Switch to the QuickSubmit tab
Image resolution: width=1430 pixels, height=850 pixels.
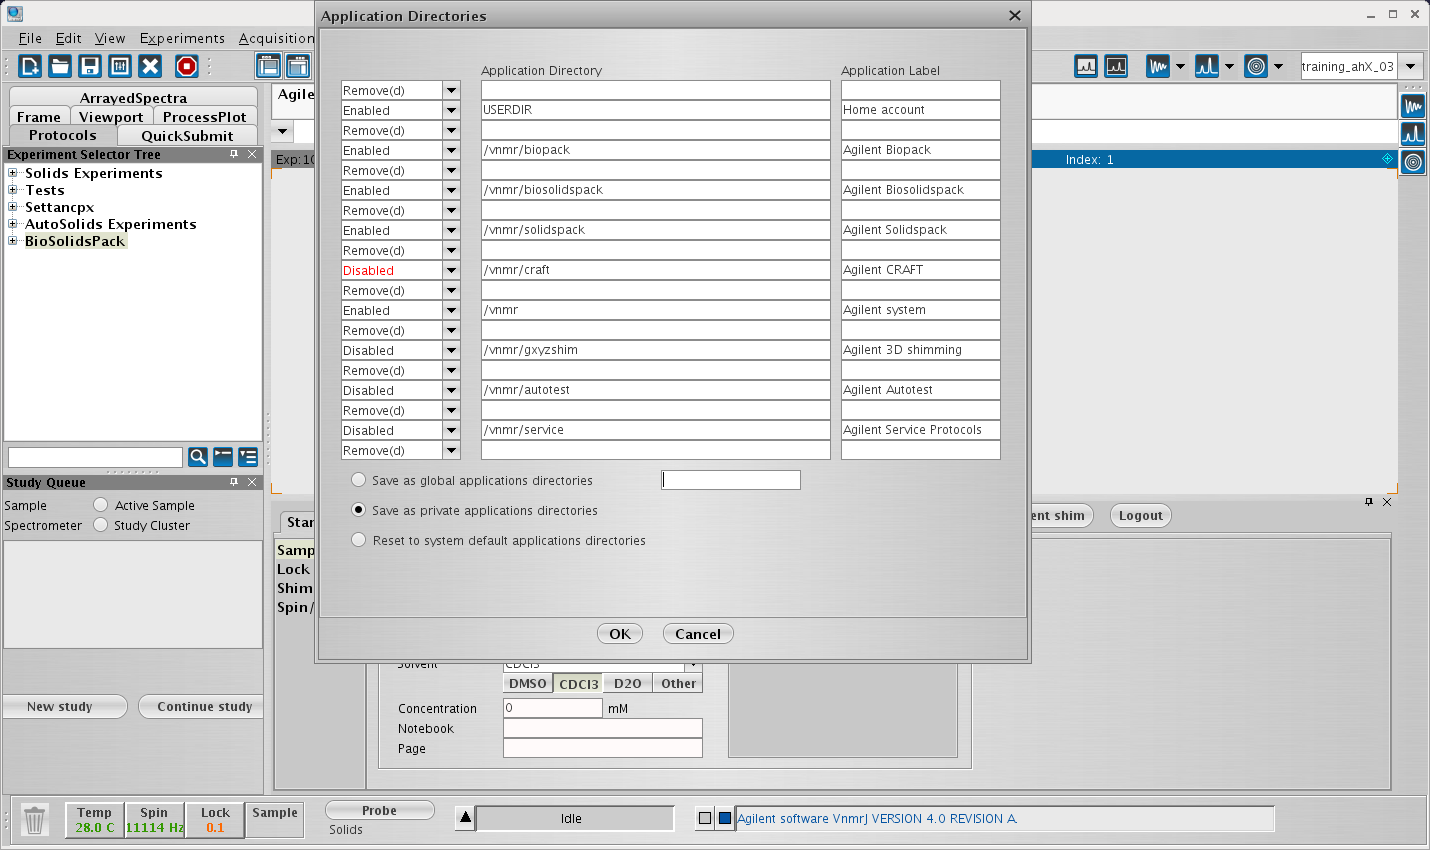[187, 136]
